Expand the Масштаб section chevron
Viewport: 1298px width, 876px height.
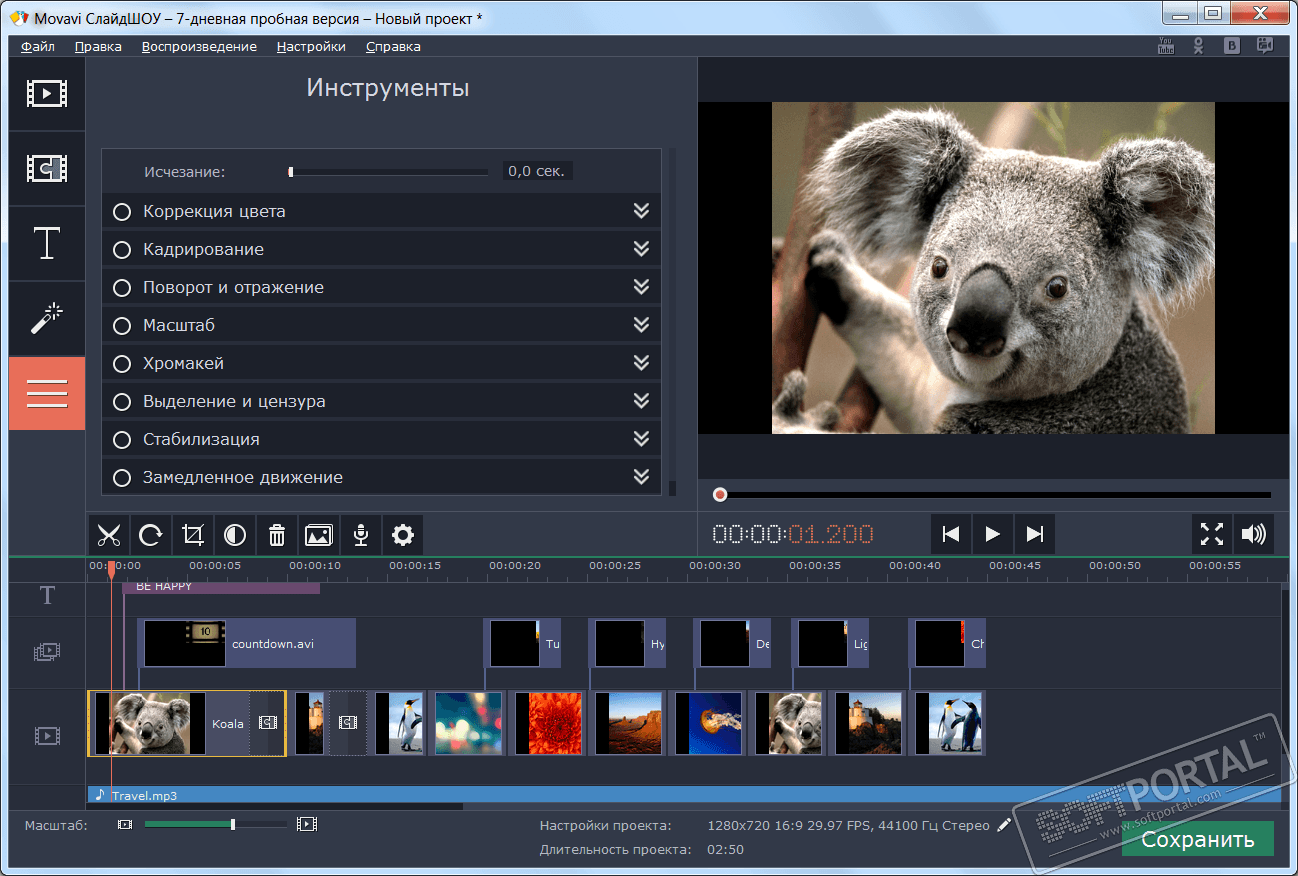point(641,325)
